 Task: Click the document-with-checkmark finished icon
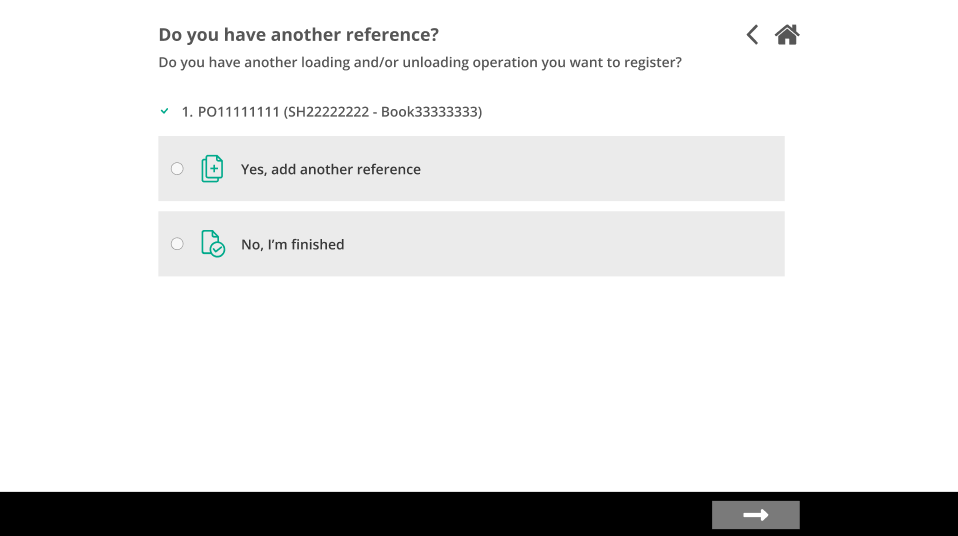tap(213, 244)
